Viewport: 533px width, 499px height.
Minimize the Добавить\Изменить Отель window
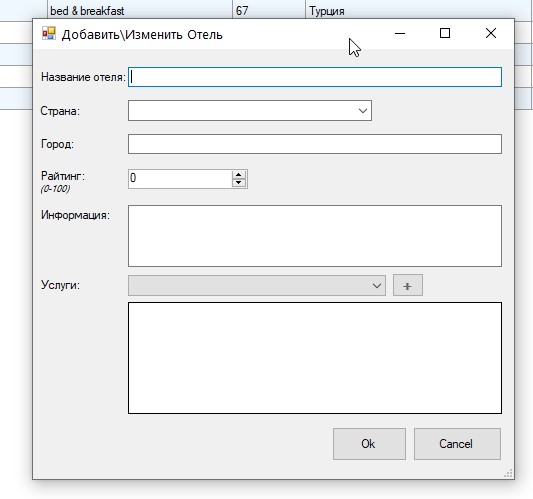400,33
